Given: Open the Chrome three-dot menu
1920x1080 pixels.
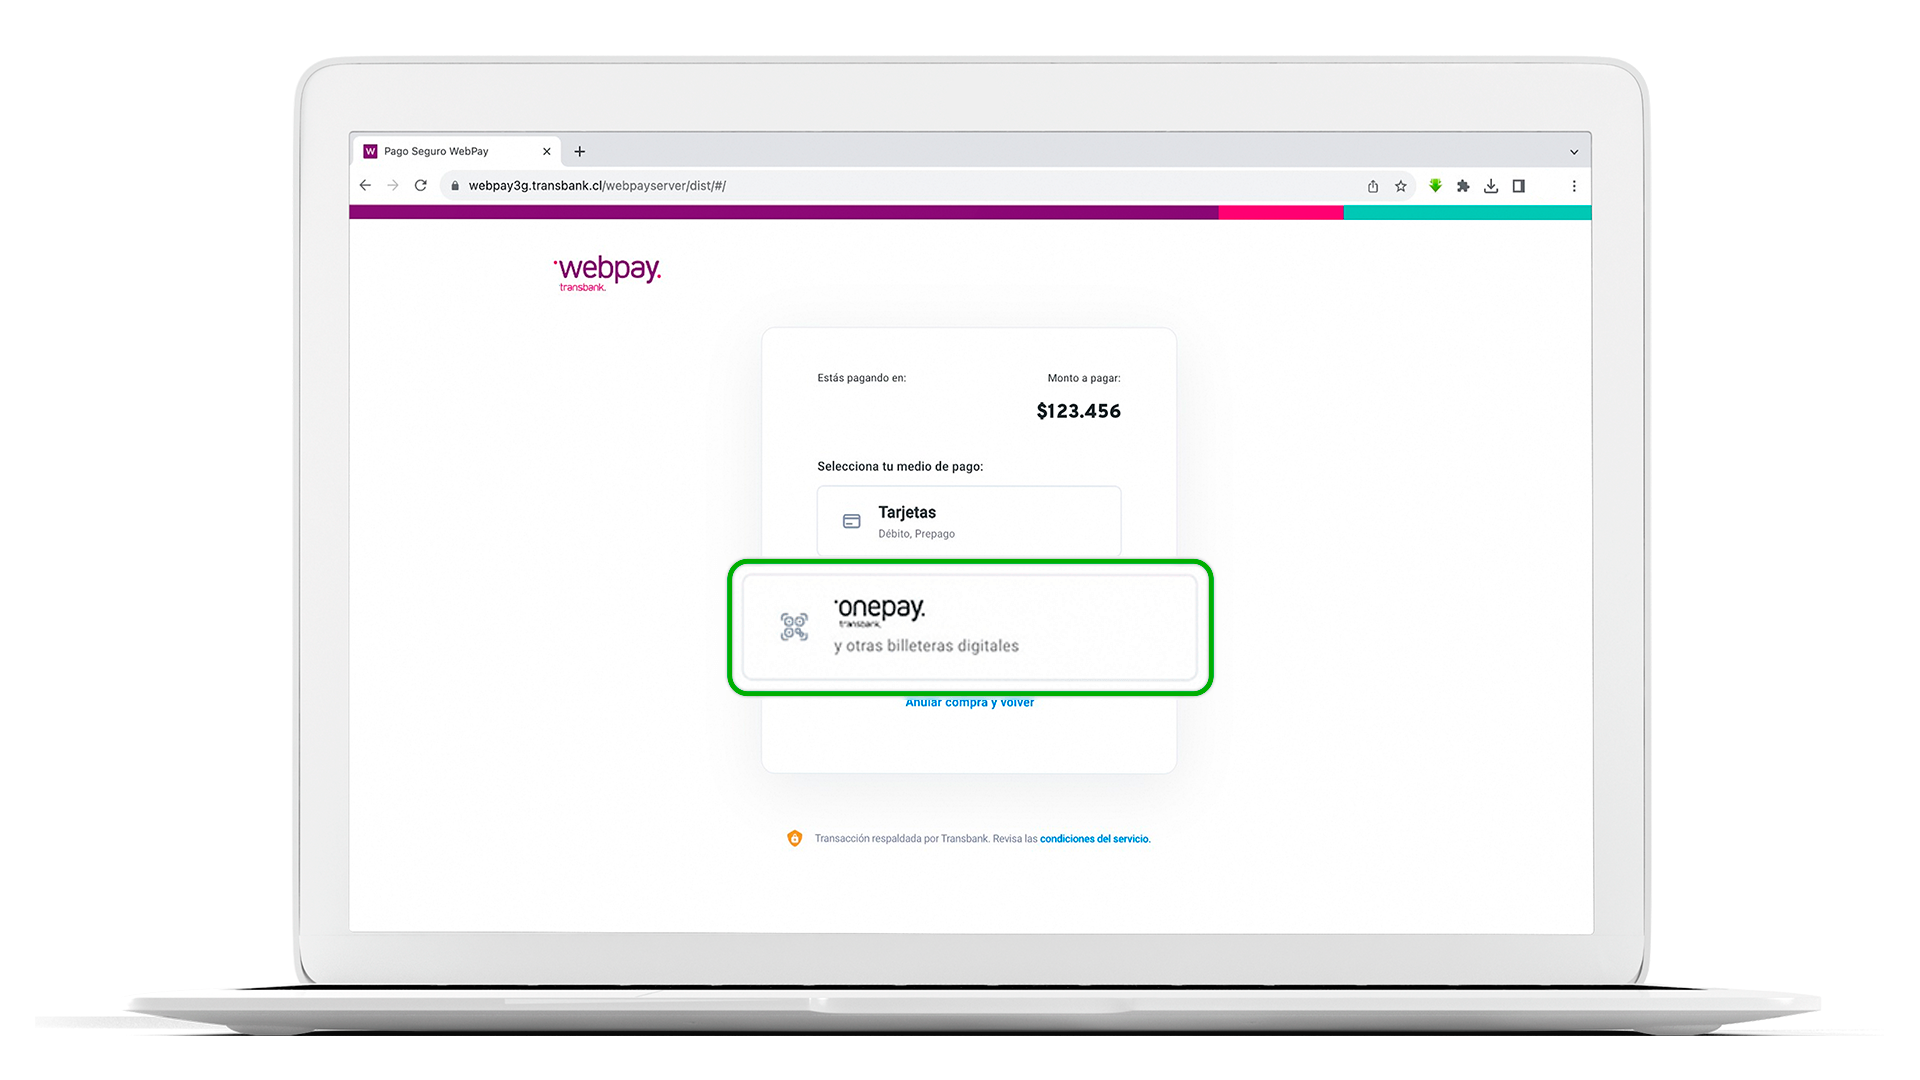Looking at the screenshot, I should tap(1574, 186).
